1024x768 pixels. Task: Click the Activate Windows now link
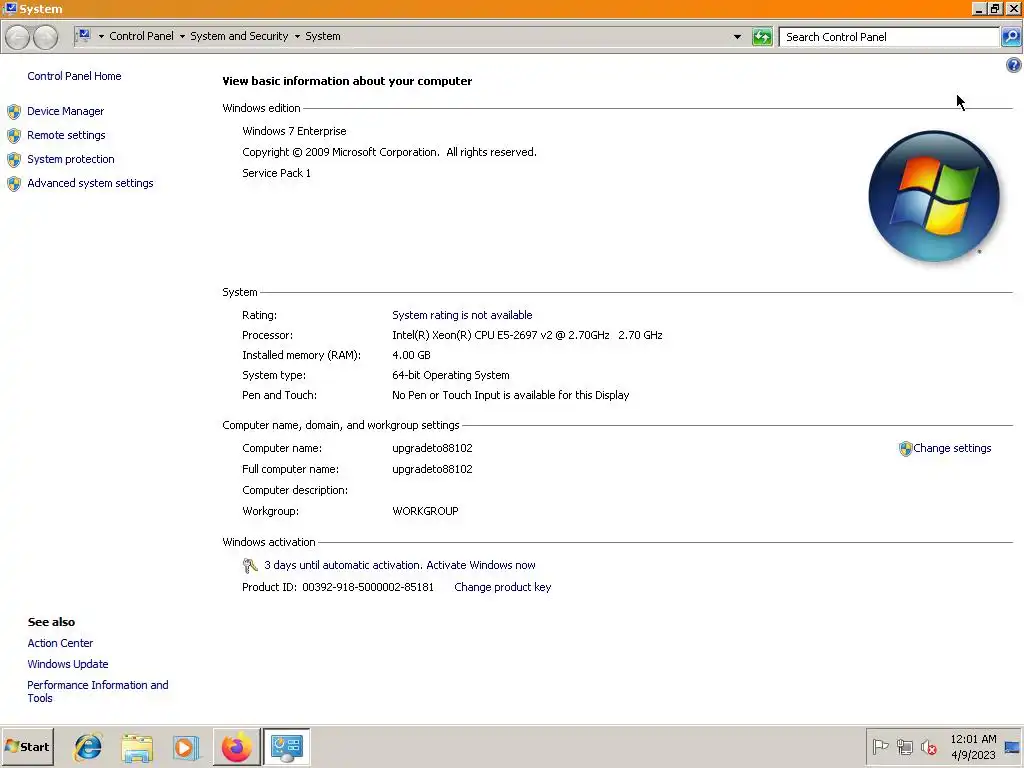tap(481, 565)
